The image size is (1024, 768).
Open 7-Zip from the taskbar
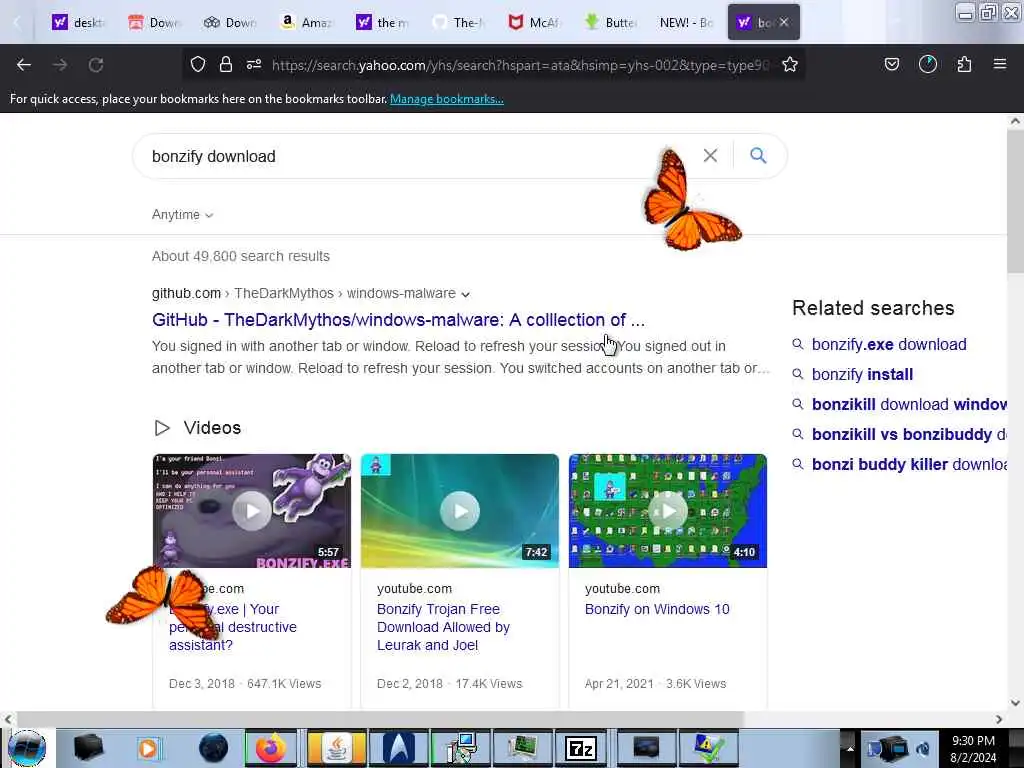[581, 748]
